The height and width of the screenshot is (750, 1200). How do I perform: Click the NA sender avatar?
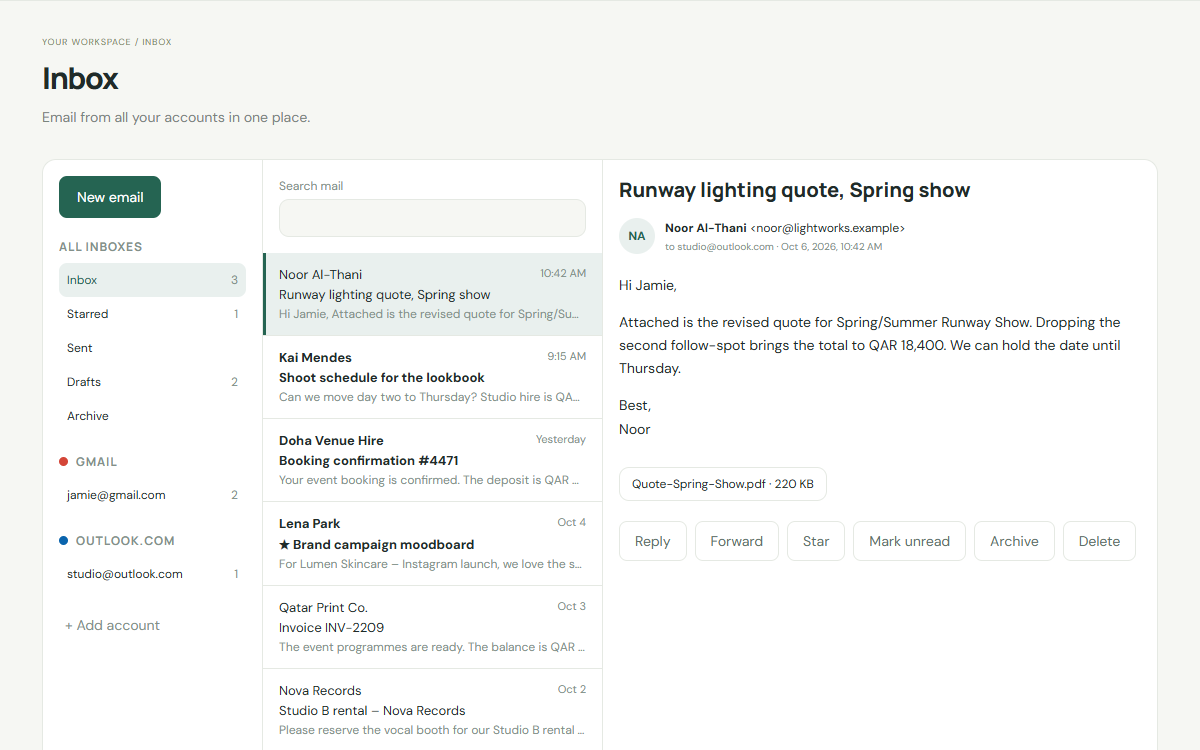pyautogui.click(x=637, y=236)
